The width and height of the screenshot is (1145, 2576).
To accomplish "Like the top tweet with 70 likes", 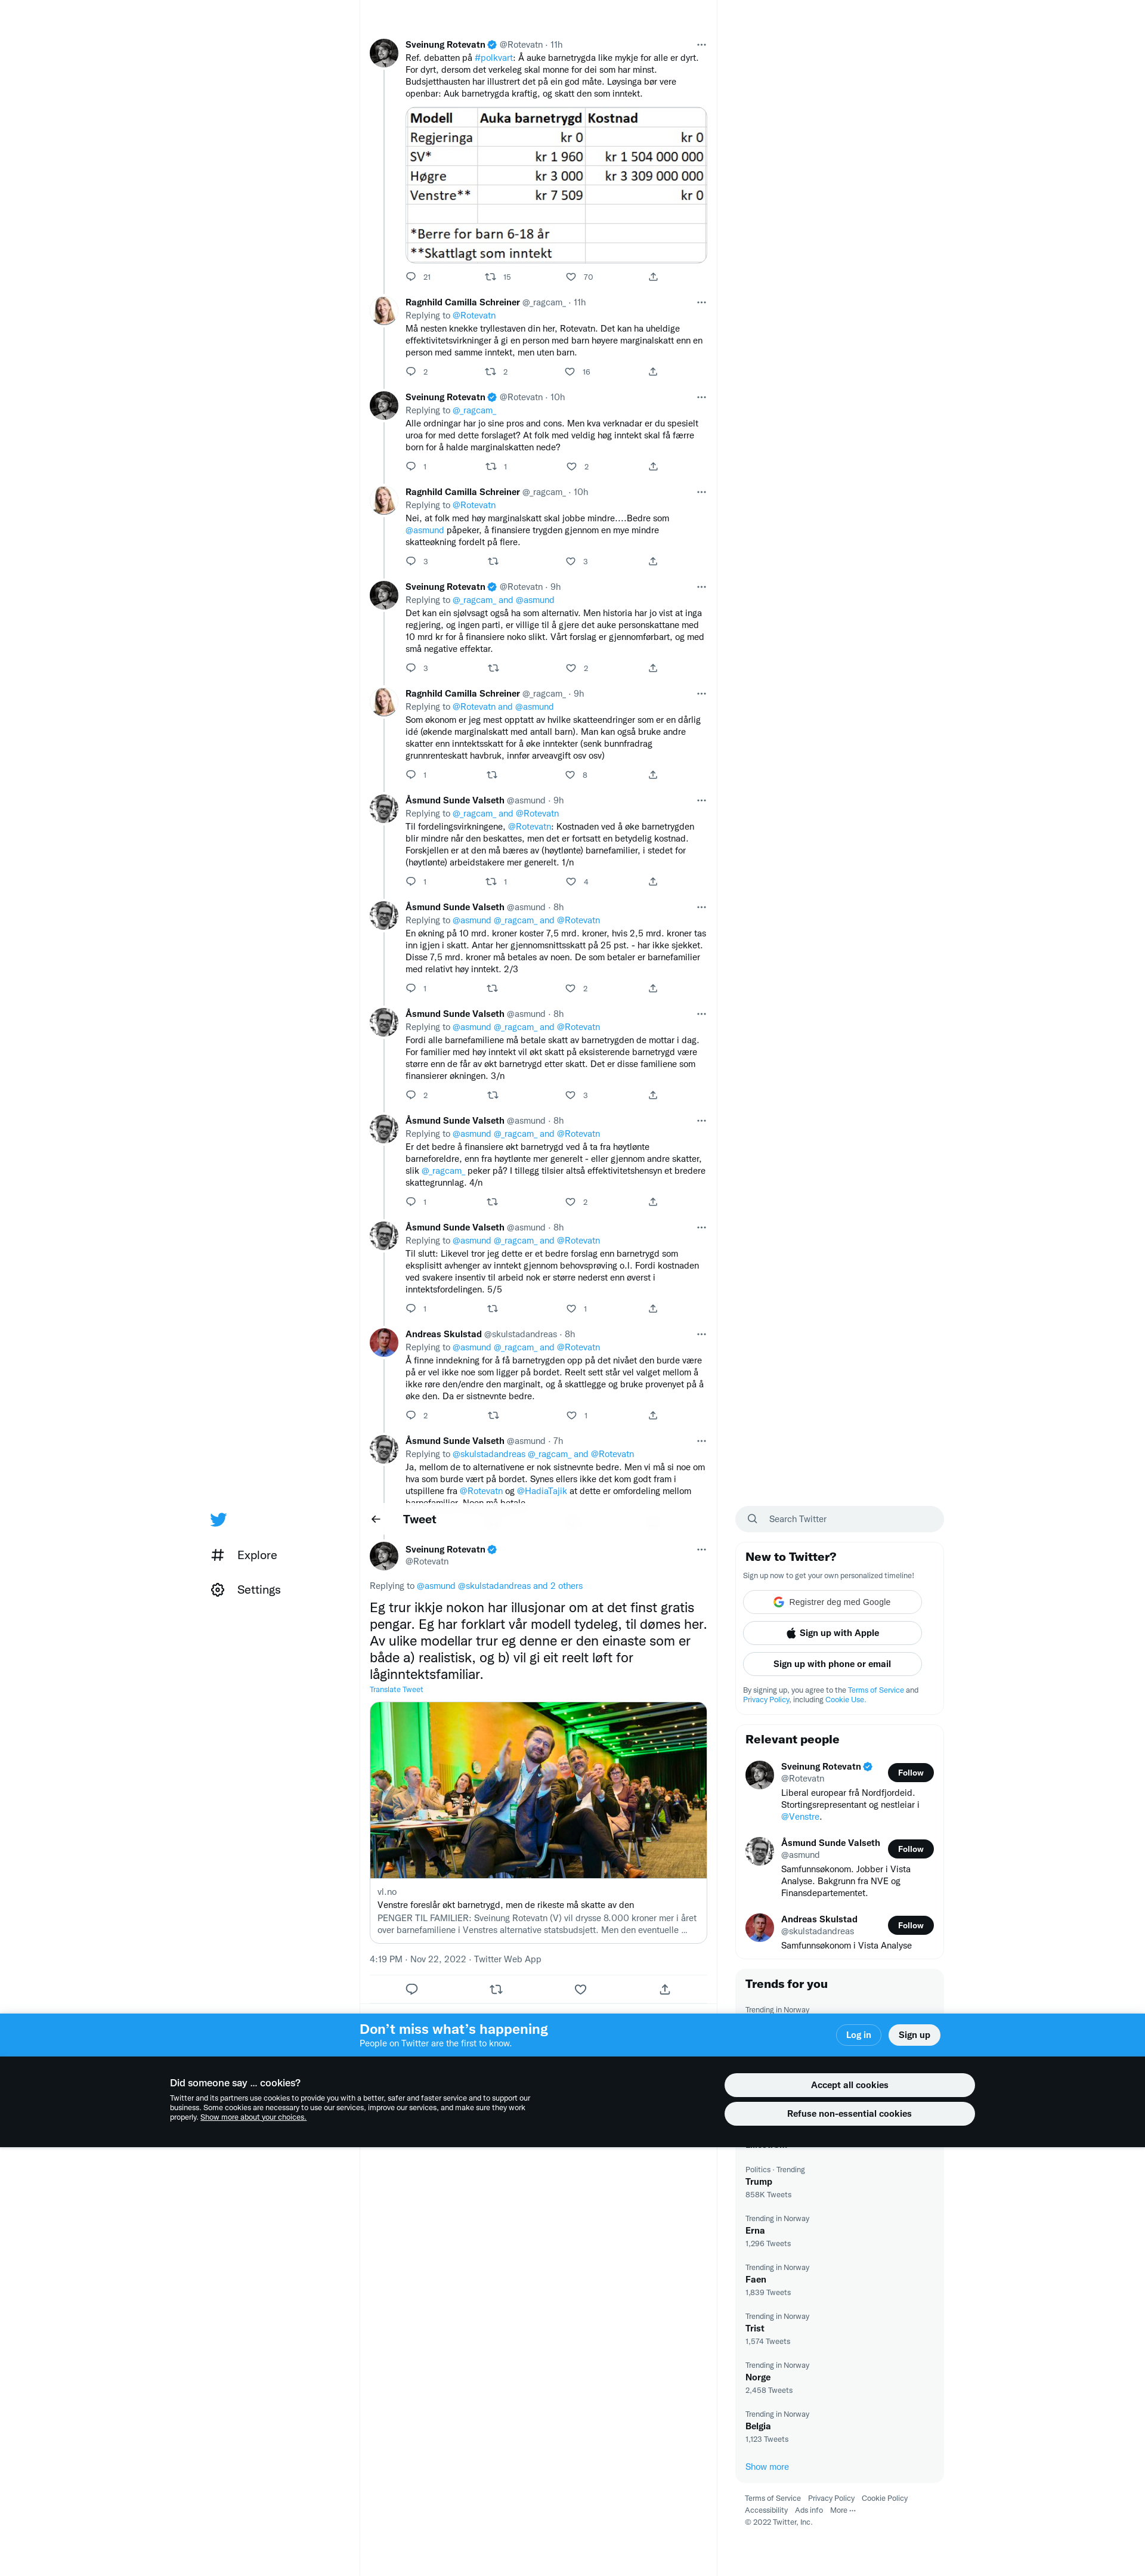I will pos(571,277).
